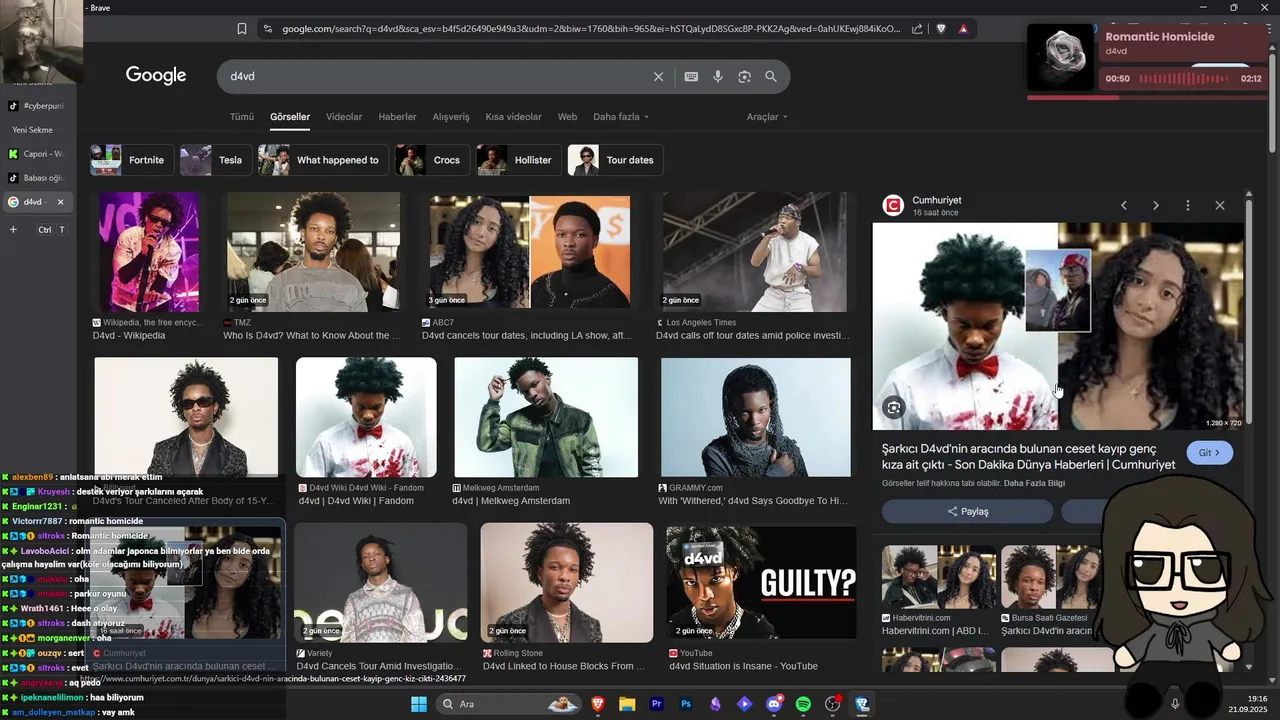Select the Görseller tab
This screenshot has height=720, width=1280.
coord(290,117)
